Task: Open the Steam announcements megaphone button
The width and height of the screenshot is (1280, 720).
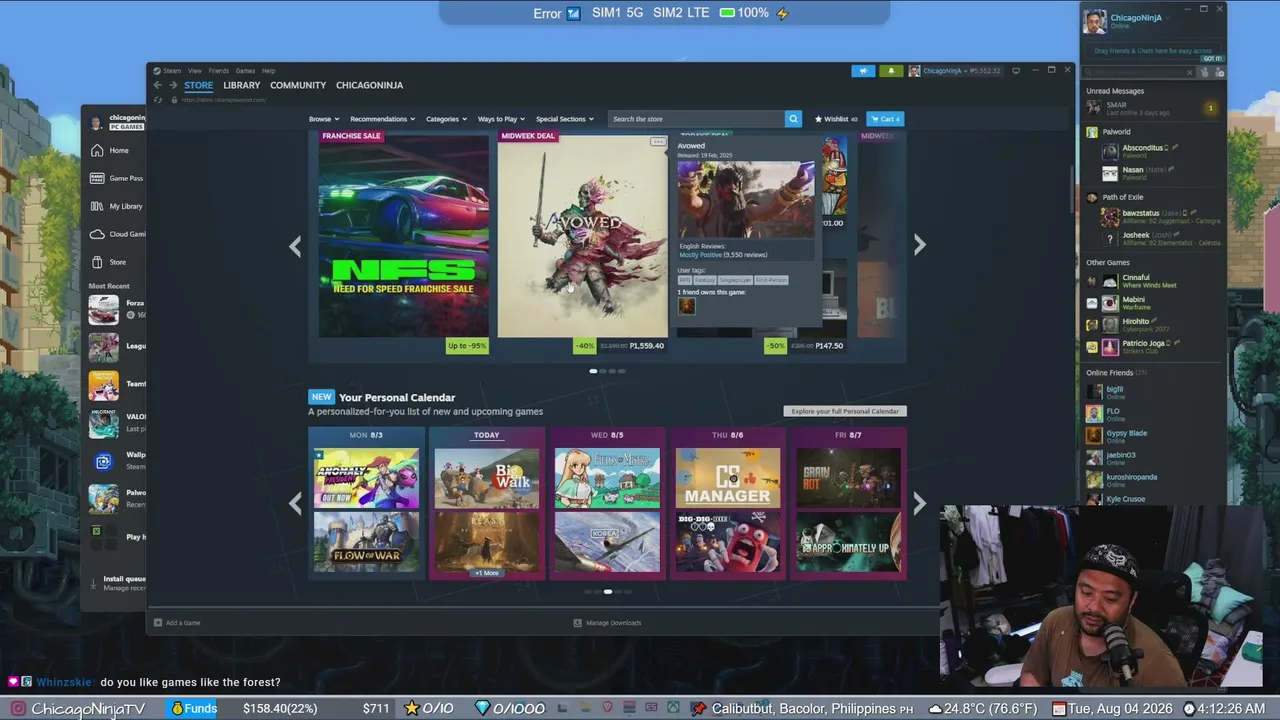Action: tap(863, 71)
